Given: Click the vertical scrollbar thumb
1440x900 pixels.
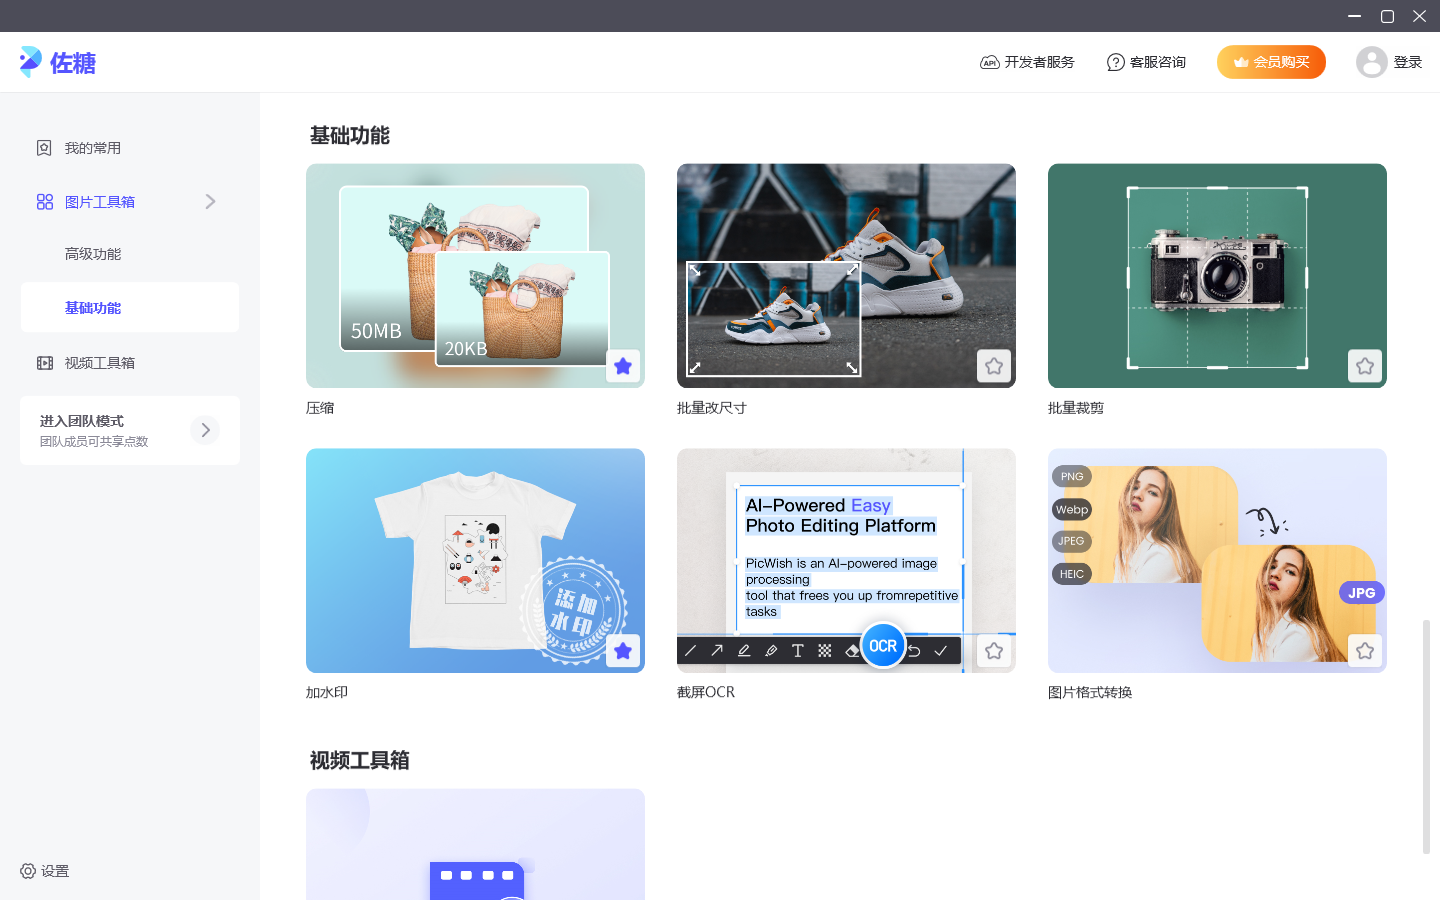Looking at the screenshot, I should point(1426,737).
